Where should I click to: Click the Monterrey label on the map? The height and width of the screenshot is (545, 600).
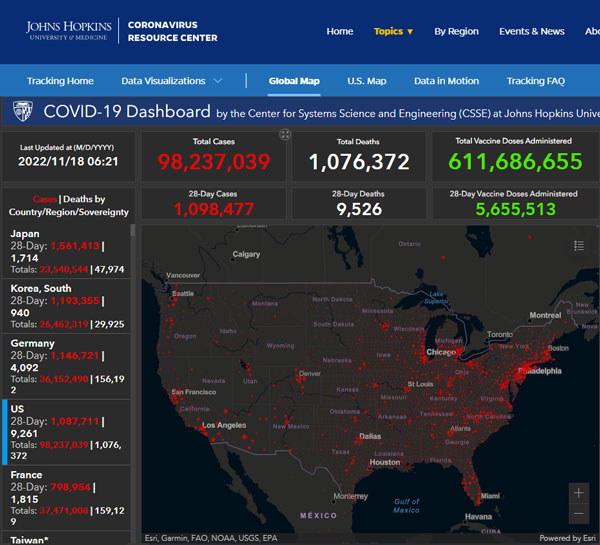(x=350, y=496)
